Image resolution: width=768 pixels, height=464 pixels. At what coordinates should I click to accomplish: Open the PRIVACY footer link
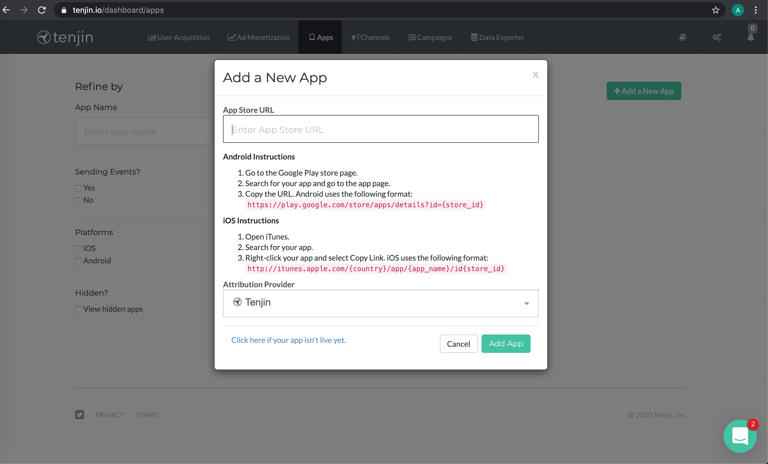(x=110, y=415)
